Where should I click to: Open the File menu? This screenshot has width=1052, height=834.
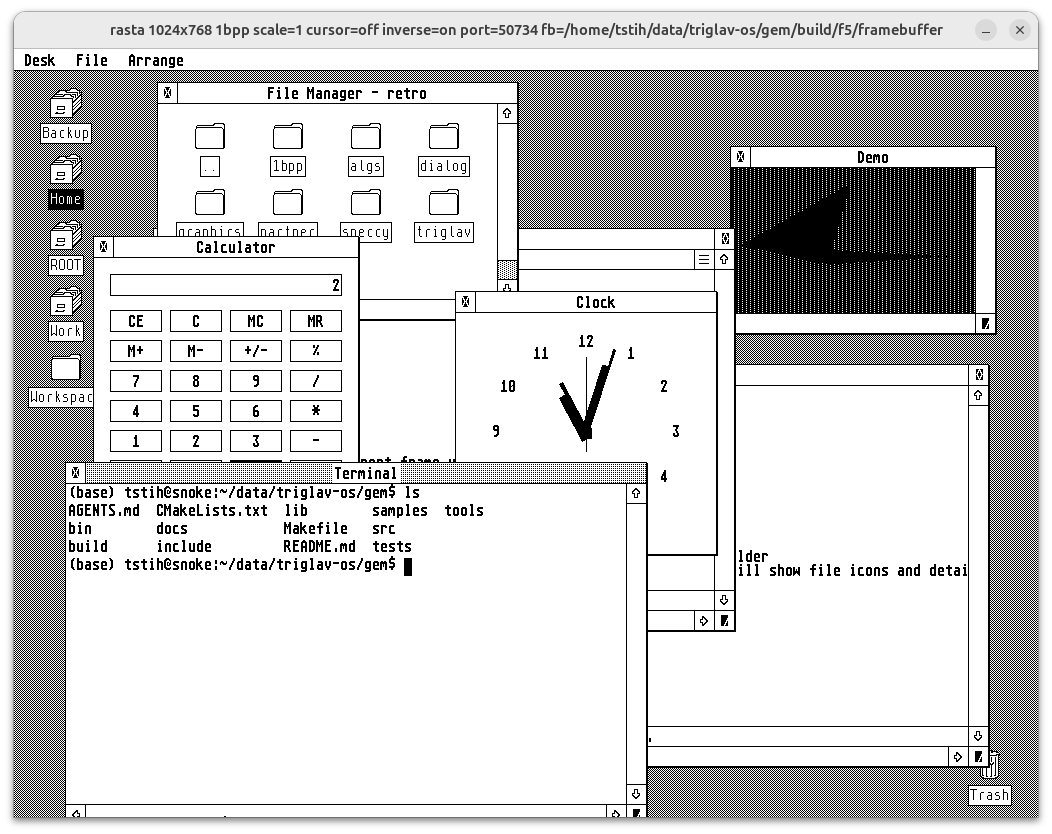[91, 60]
